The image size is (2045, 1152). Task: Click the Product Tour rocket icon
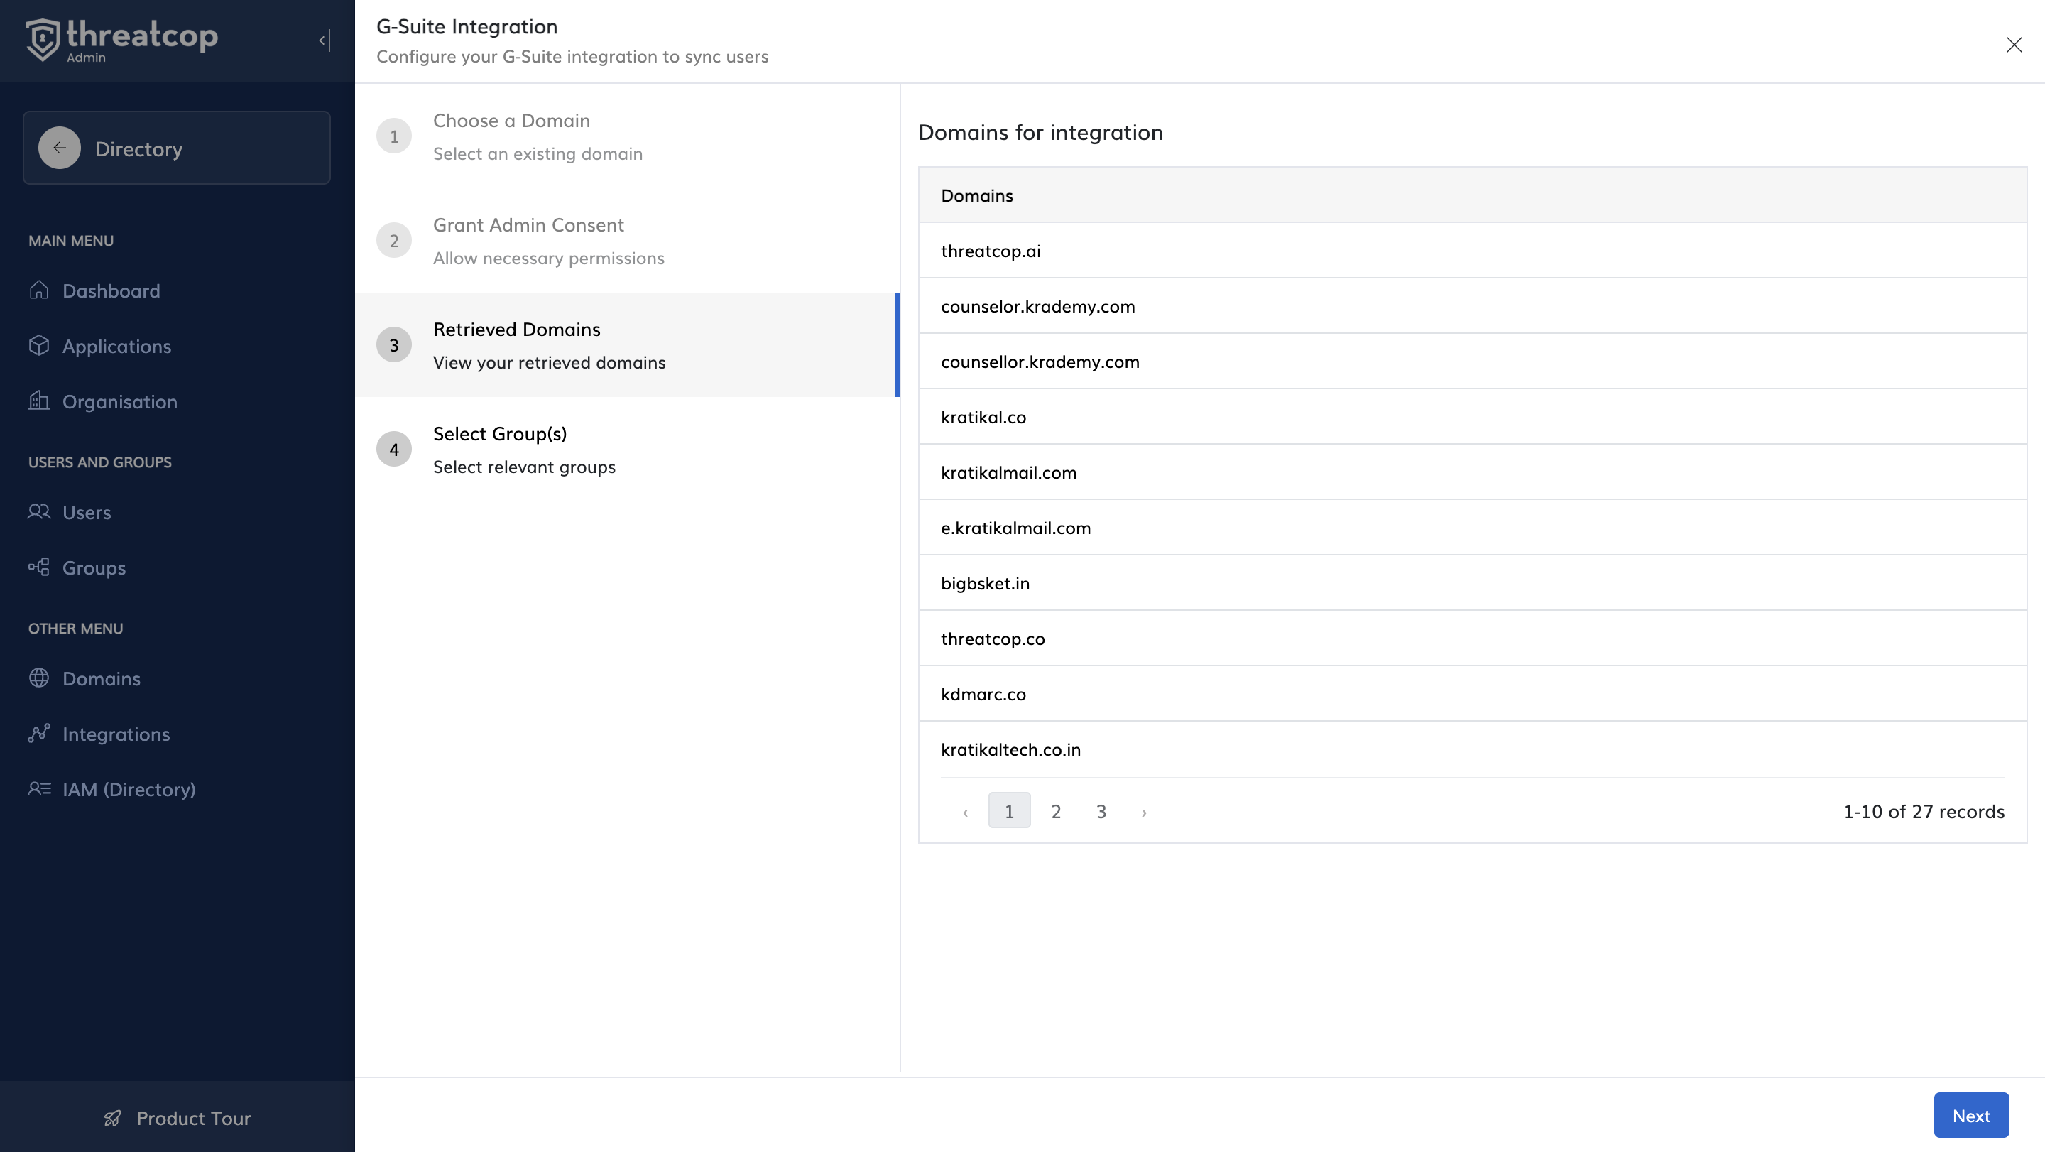pos(113,1118)
